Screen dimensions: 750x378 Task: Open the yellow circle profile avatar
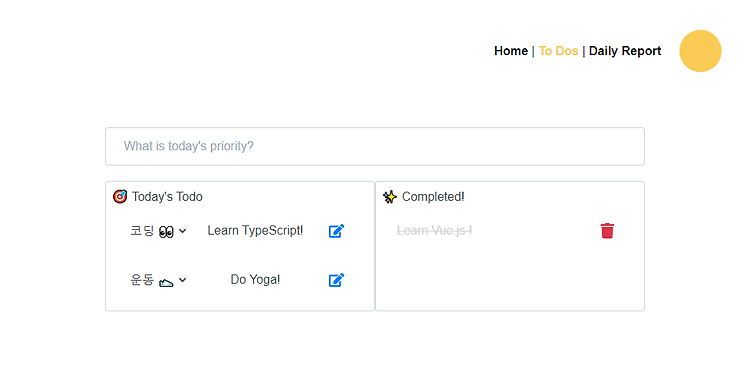point(700,51)
